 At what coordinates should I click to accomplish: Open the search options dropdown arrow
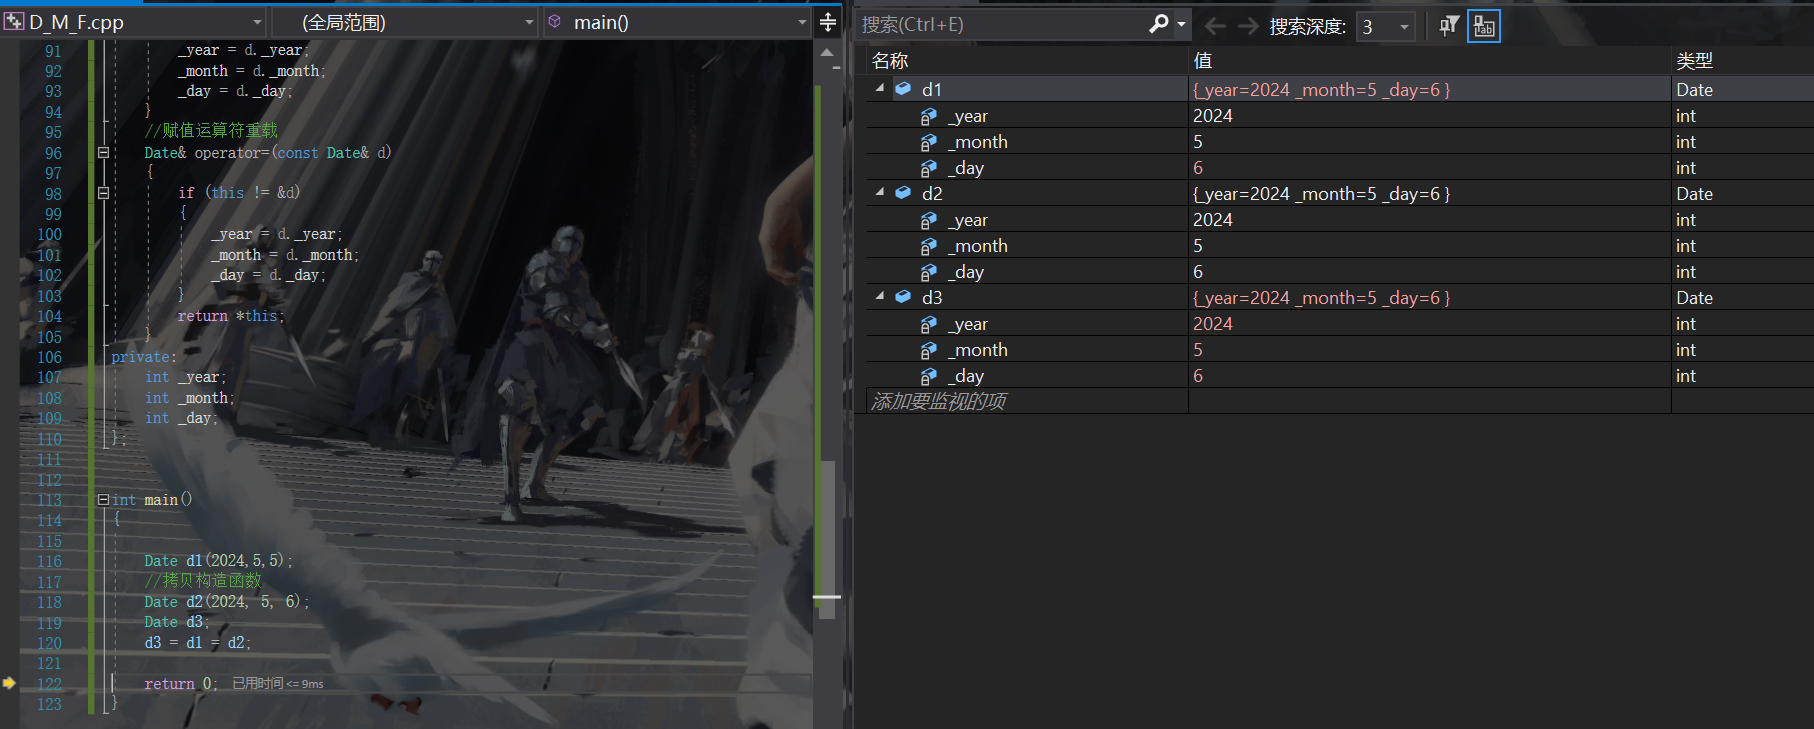click(1181, 24)
